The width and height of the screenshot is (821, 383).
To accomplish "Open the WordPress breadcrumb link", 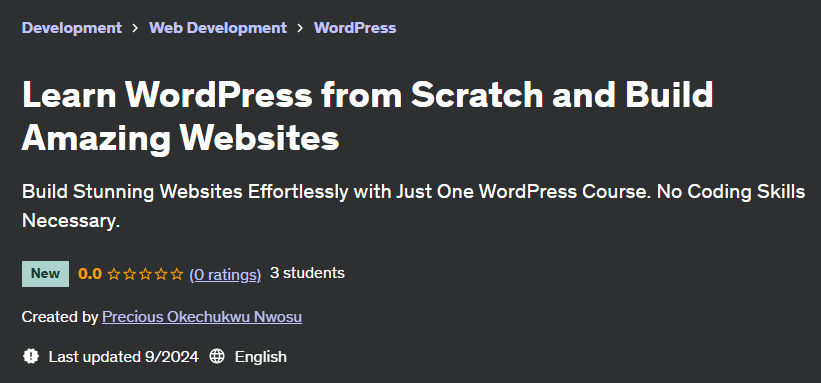I will [x=355, y=28].
